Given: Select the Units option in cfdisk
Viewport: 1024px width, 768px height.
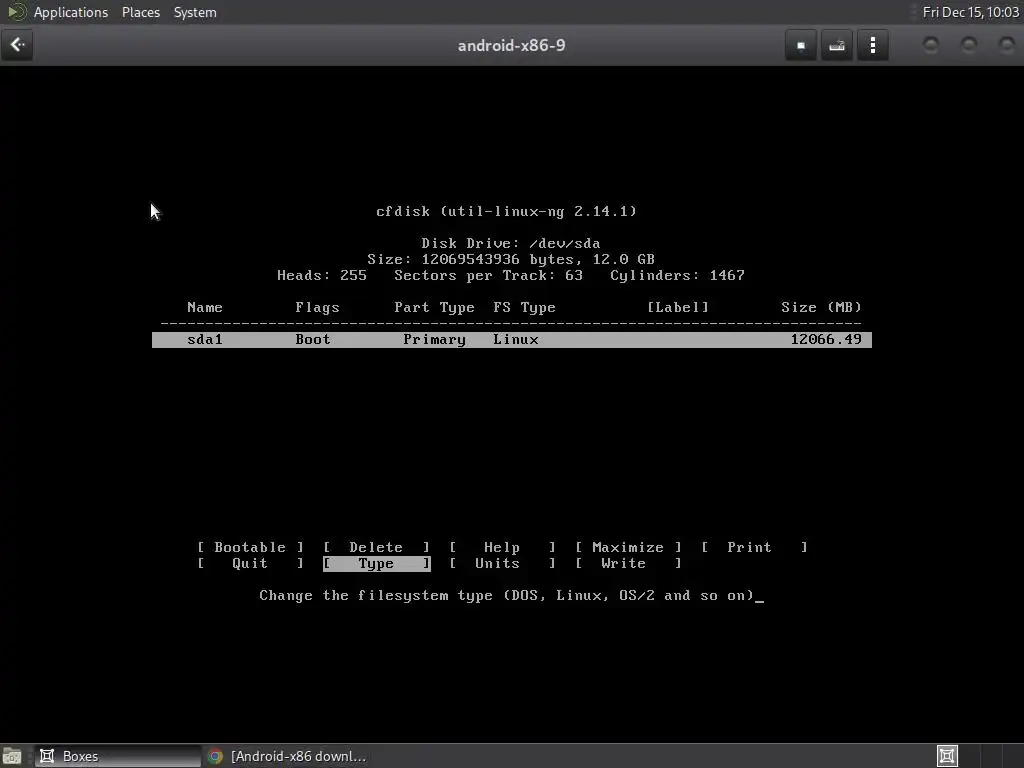Looking at the screenshot, I should point(502,564).
